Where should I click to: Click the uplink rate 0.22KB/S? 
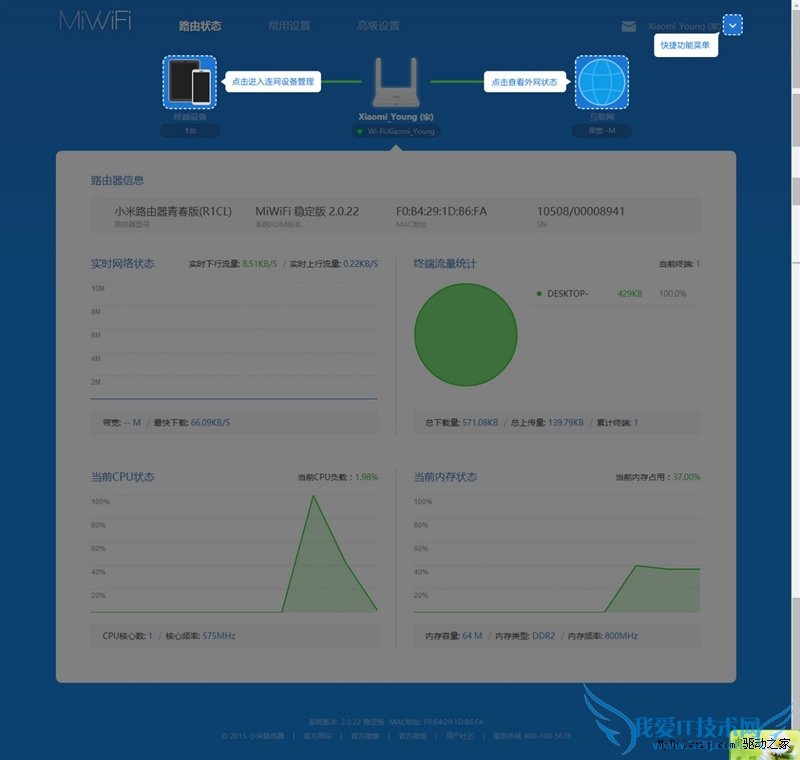360,264
